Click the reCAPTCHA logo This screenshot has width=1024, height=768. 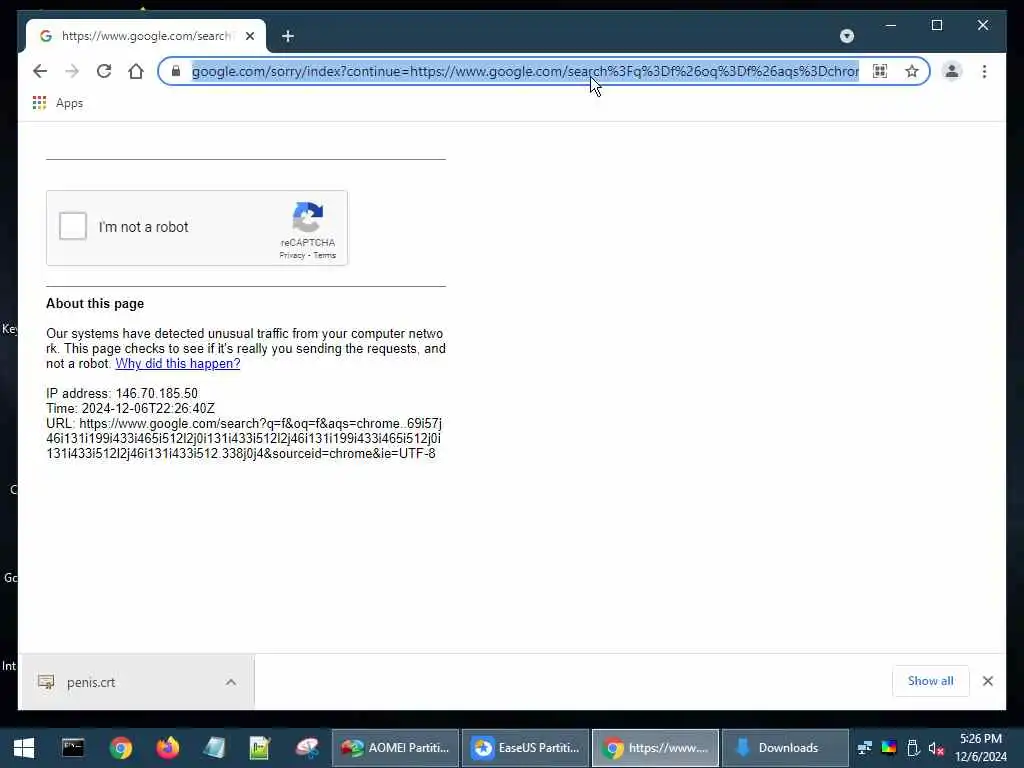[308, 217]
